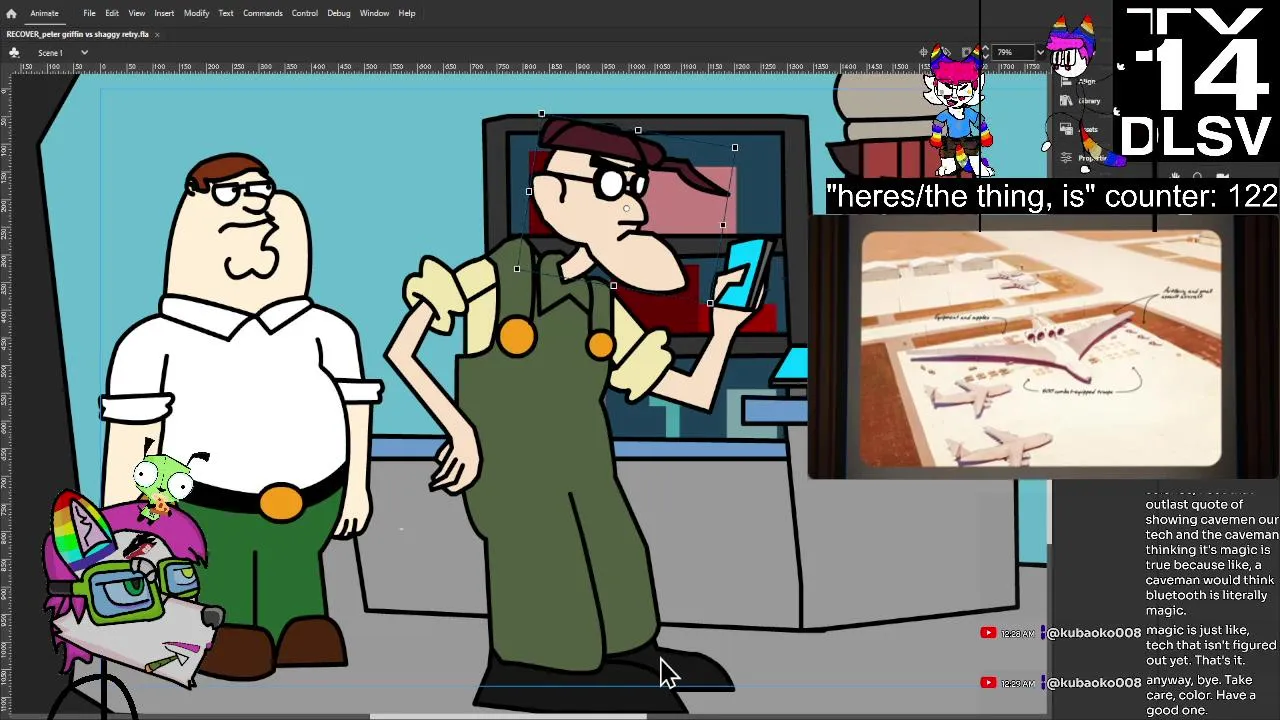Select the Animate workspace tab
Image resolution: width=1280 pixels, height=720 pixels.
(x=44, y=13)
